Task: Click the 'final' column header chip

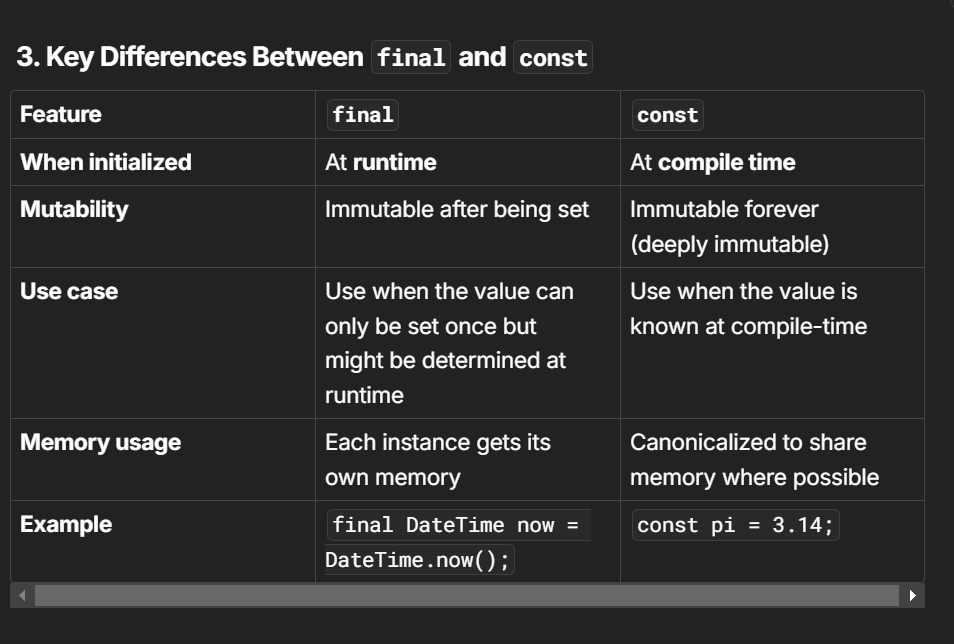Action: [363, 115]
